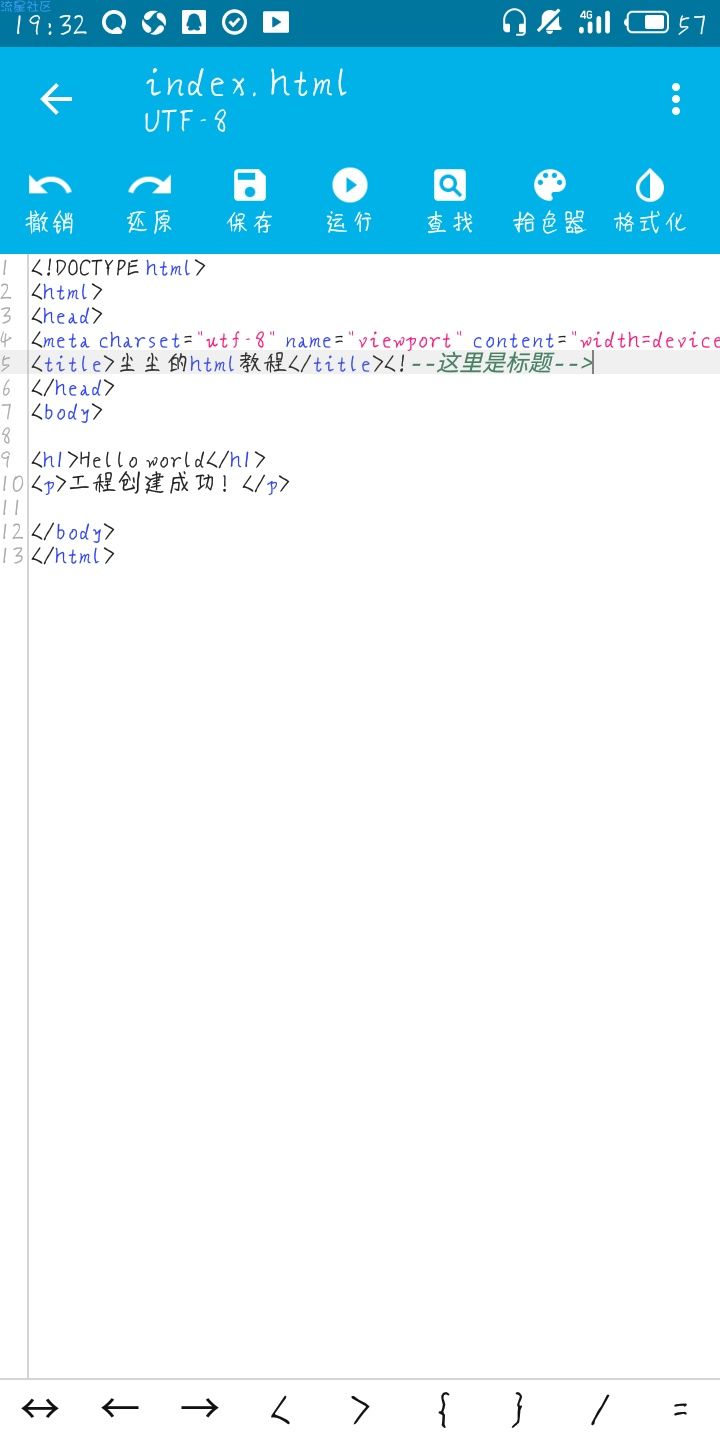This screenshot has height=1440, width=720.
Task: Insert a less-than bracket symbol
Action: [x=280, y=1409]
